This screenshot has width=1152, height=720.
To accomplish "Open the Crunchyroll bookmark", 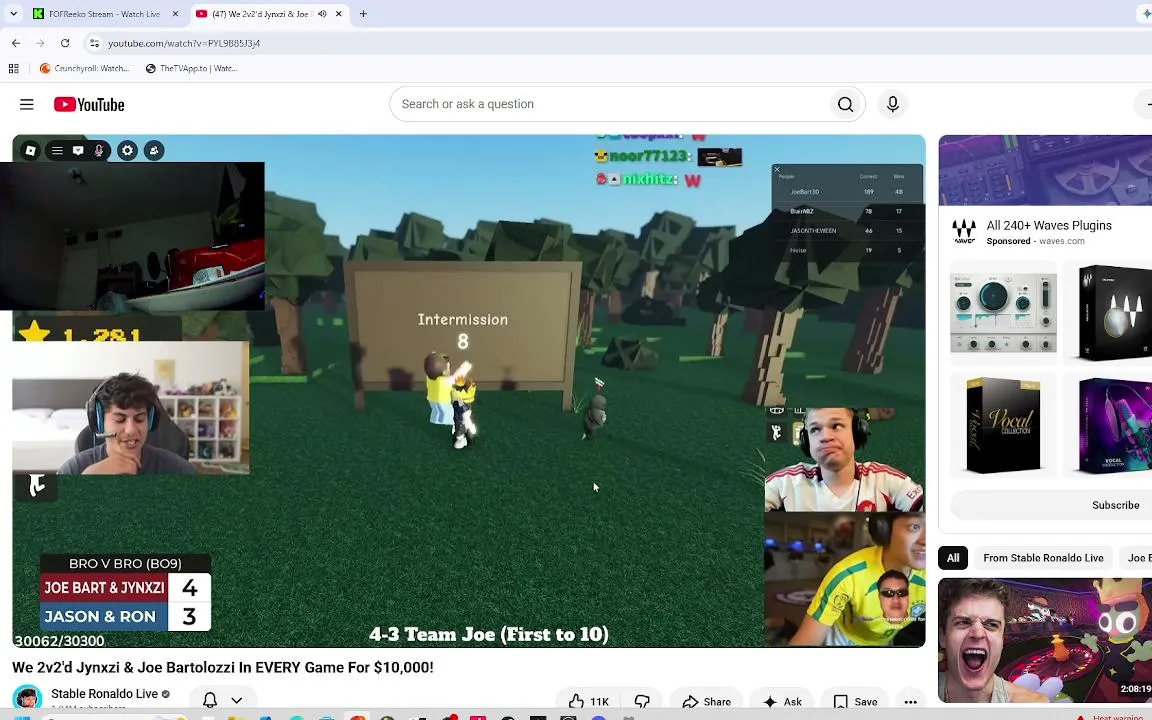I will 84,68.
